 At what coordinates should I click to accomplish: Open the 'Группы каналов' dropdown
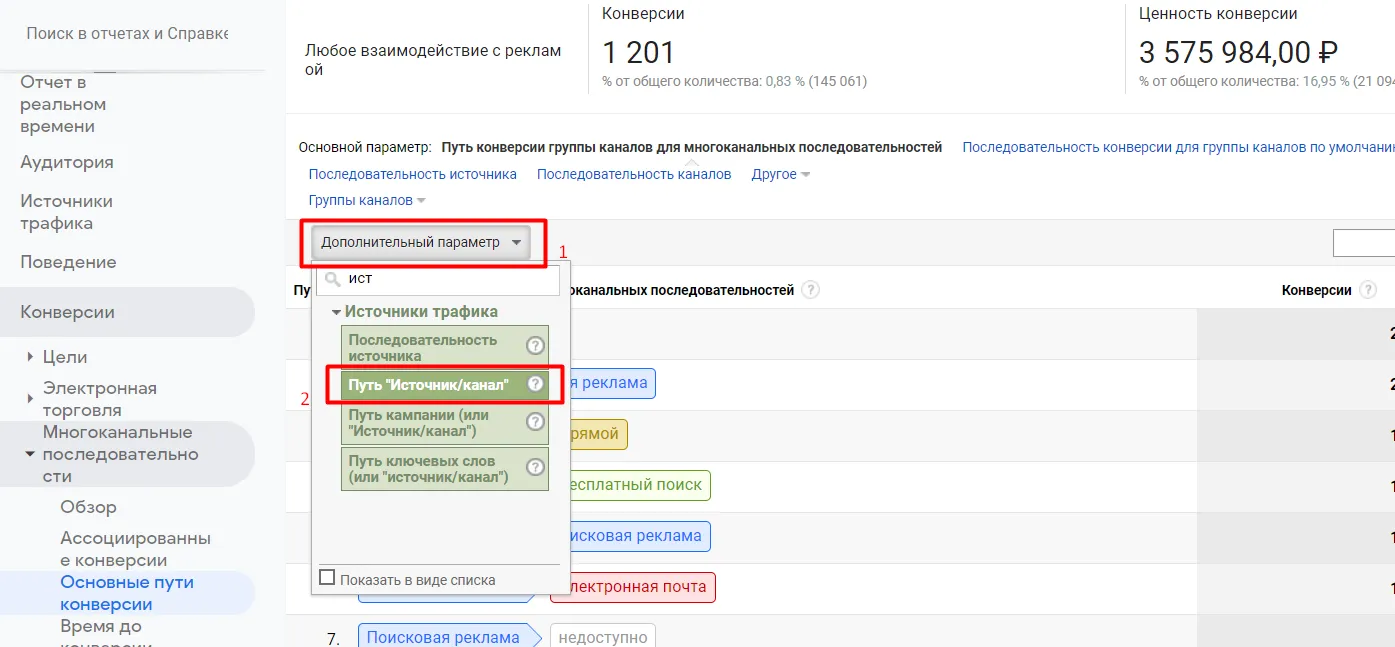pos(367,200)
